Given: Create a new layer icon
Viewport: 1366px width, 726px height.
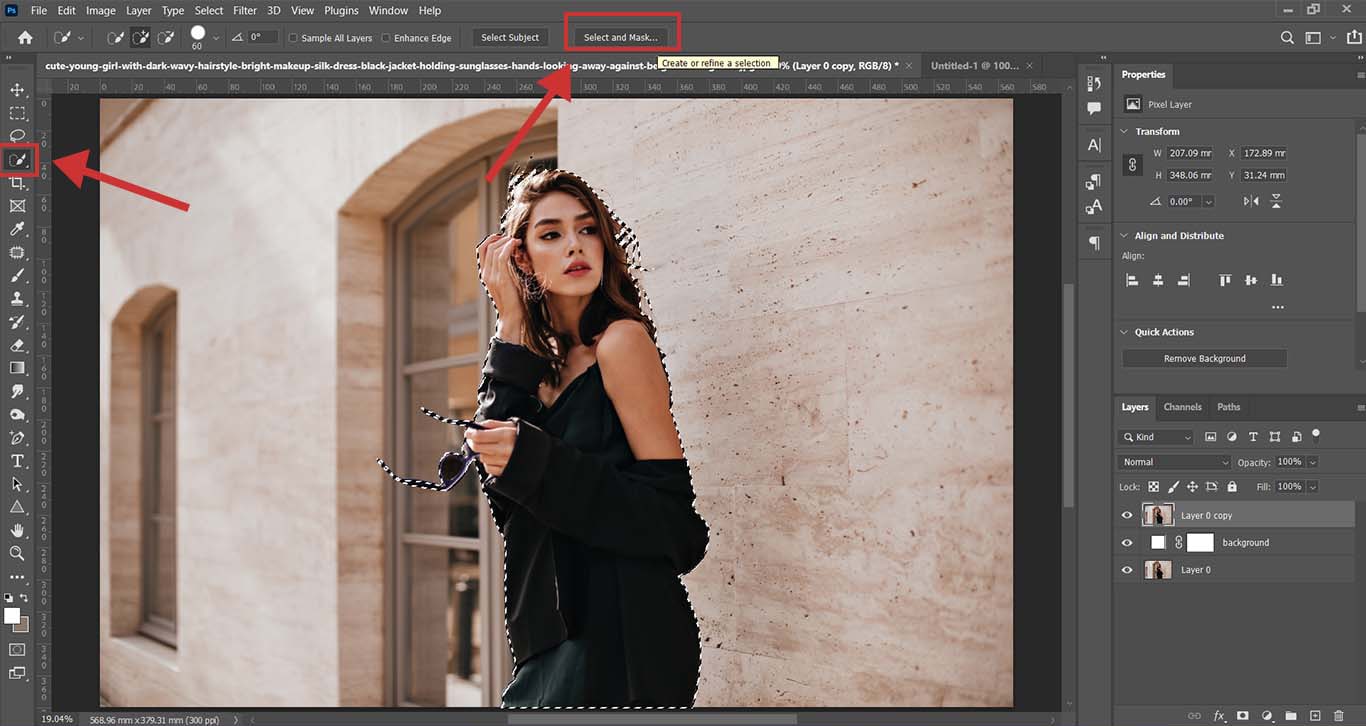Looking at the screenshot, I should pyautogui.click(x=1315, y=716).
